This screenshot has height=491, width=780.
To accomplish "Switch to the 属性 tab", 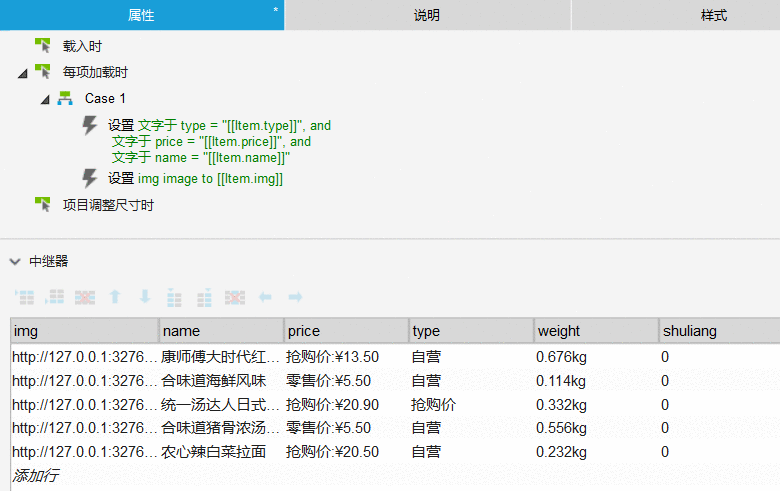I will (x=142, y=15).
